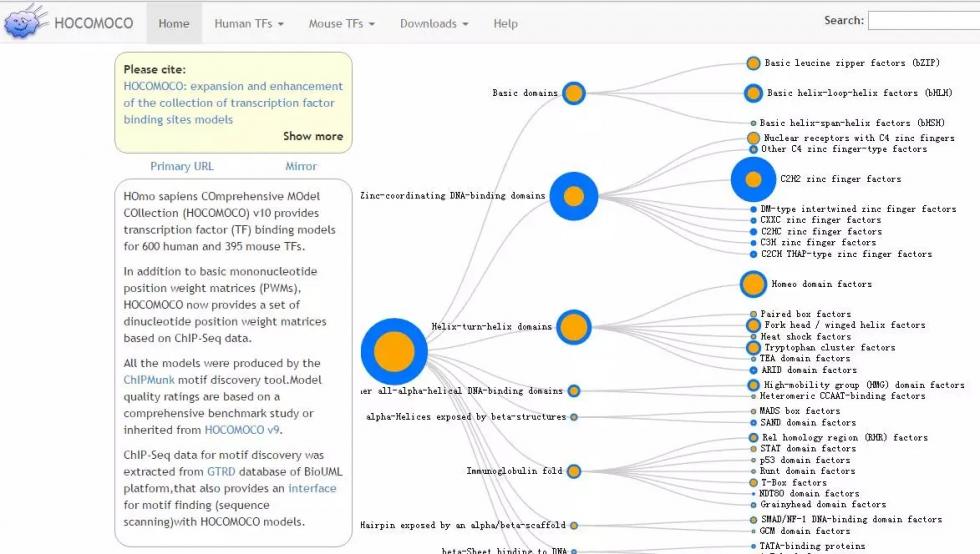Click the Paired box factors node
980x554 pixels.
753,315
